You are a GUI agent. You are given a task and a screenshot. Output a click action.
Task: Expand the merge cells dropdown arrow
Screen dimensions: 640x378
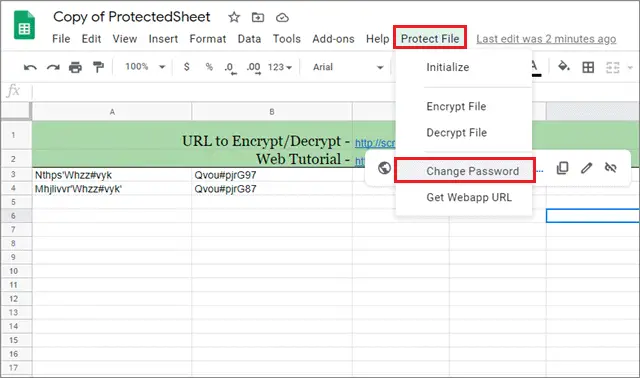[630, 67]
